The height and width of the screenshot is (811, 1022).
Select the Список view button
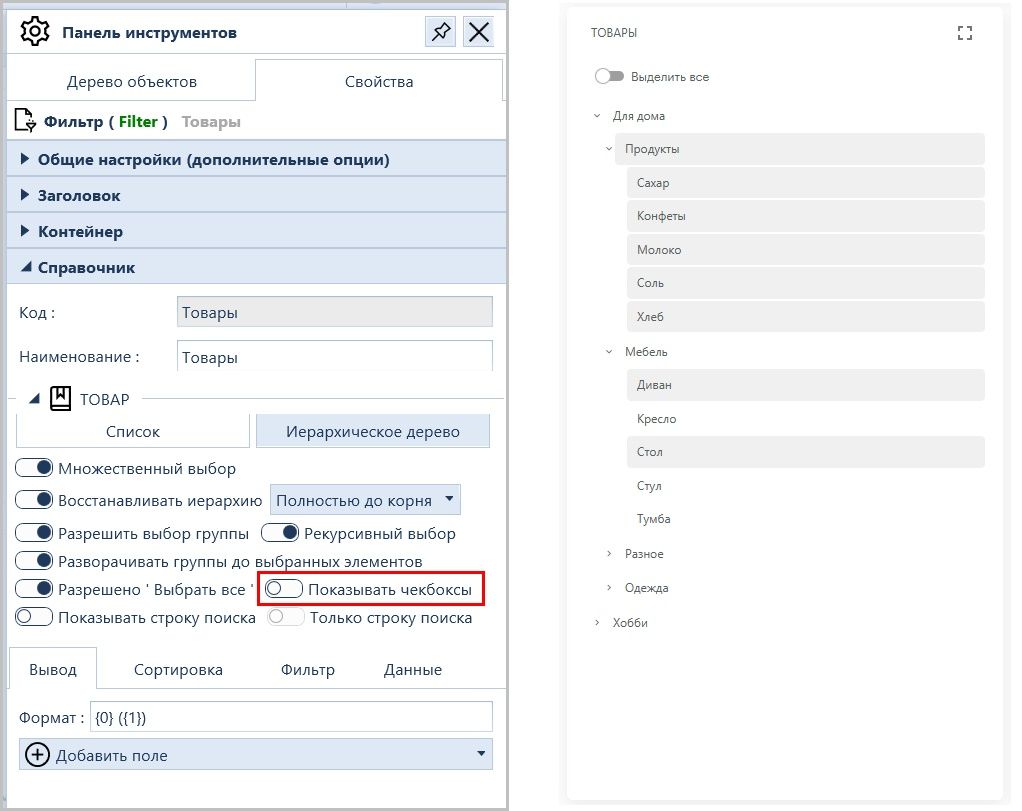(132, 432)
